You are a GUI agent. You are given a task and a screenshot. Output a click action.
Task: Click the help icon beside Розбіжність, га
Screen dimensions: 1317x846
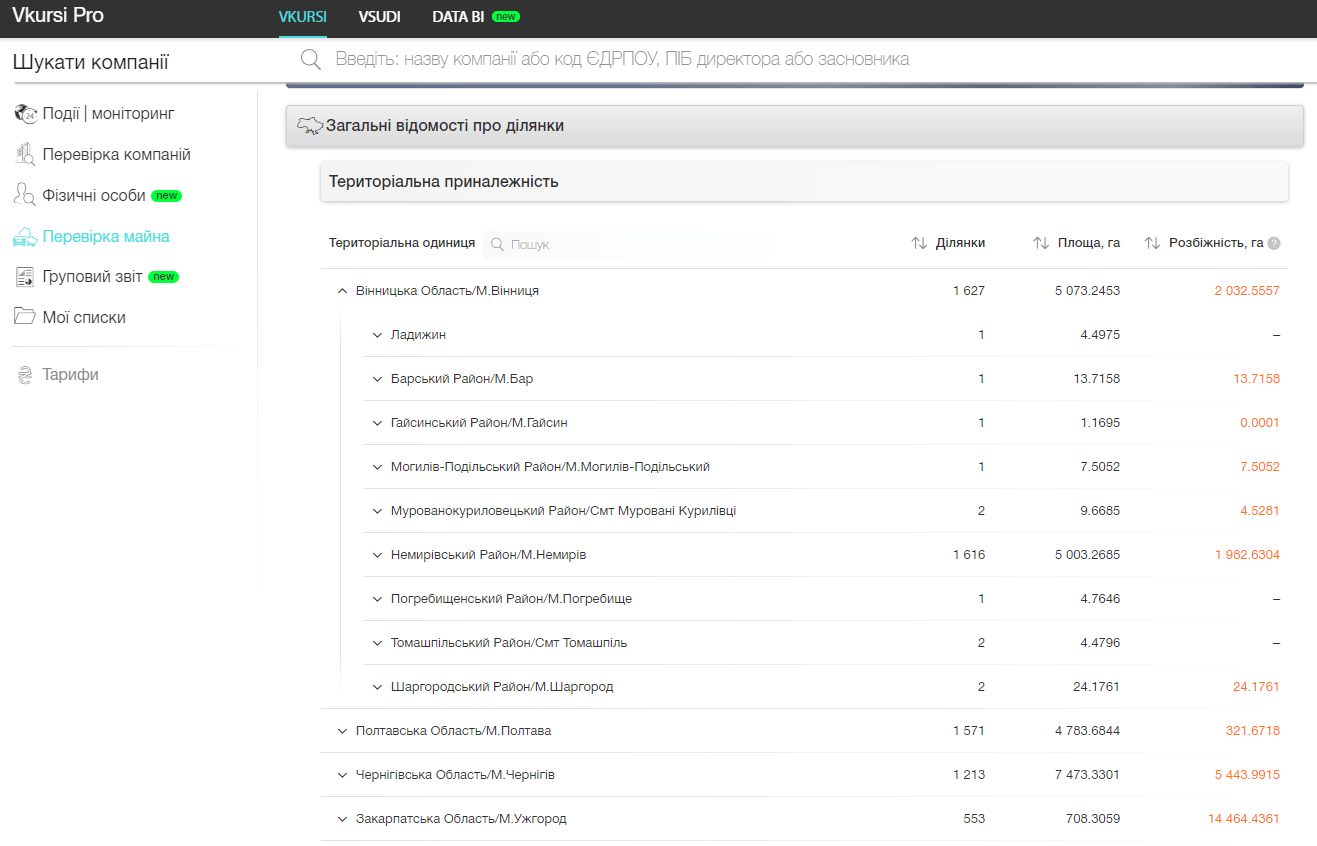(1274, 243)
